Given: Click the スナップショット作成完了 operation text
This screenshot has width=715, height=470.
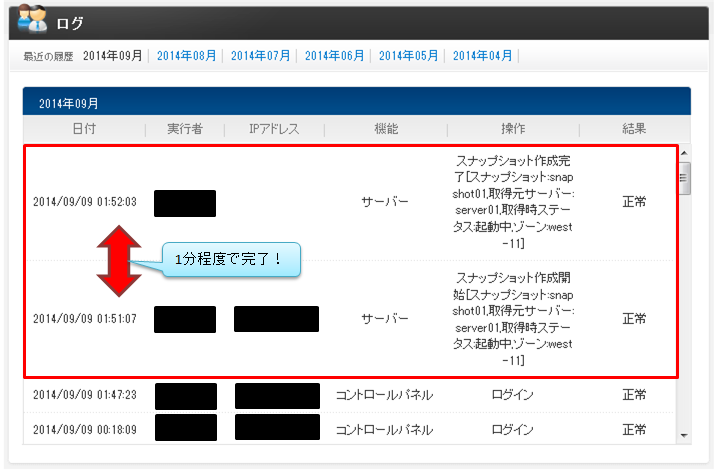Looking at the screenshot, I should [x=513, y=202].
